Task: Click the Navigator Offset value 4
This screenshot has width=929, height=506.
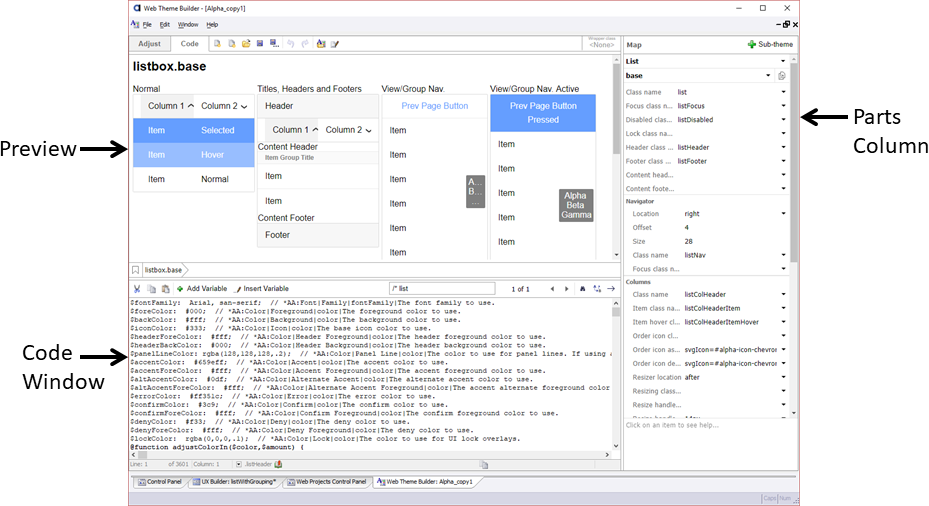Action: pyautogui.click(x=687, y=228)
